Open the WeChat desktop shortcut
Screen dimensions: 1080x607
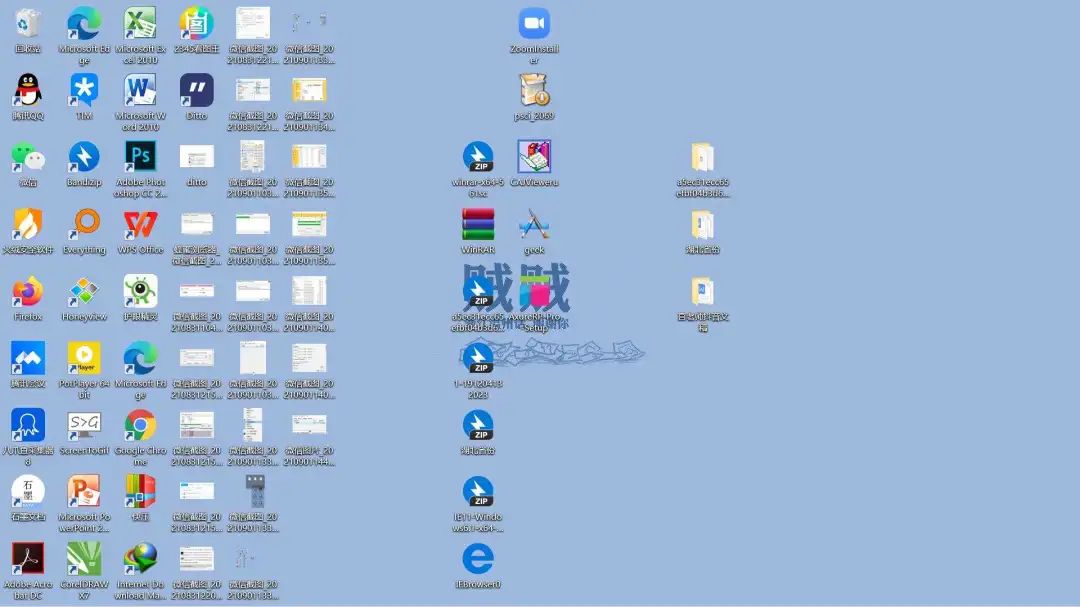tap(28, 158)
